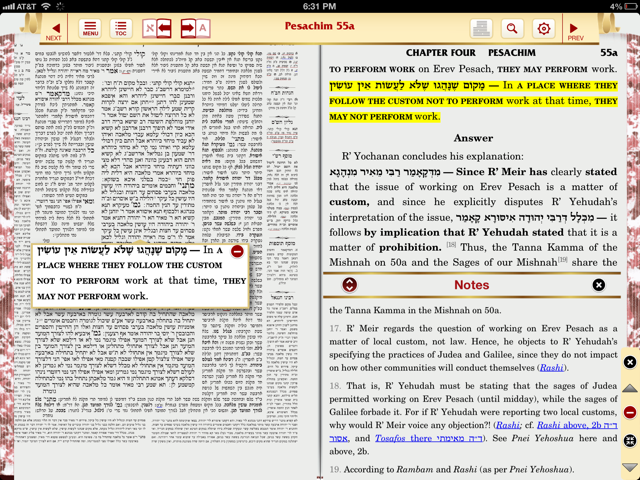Open the TOC table of contents
Screen dimensions: 640x480
pyautogui.click(x=120, y=30)
